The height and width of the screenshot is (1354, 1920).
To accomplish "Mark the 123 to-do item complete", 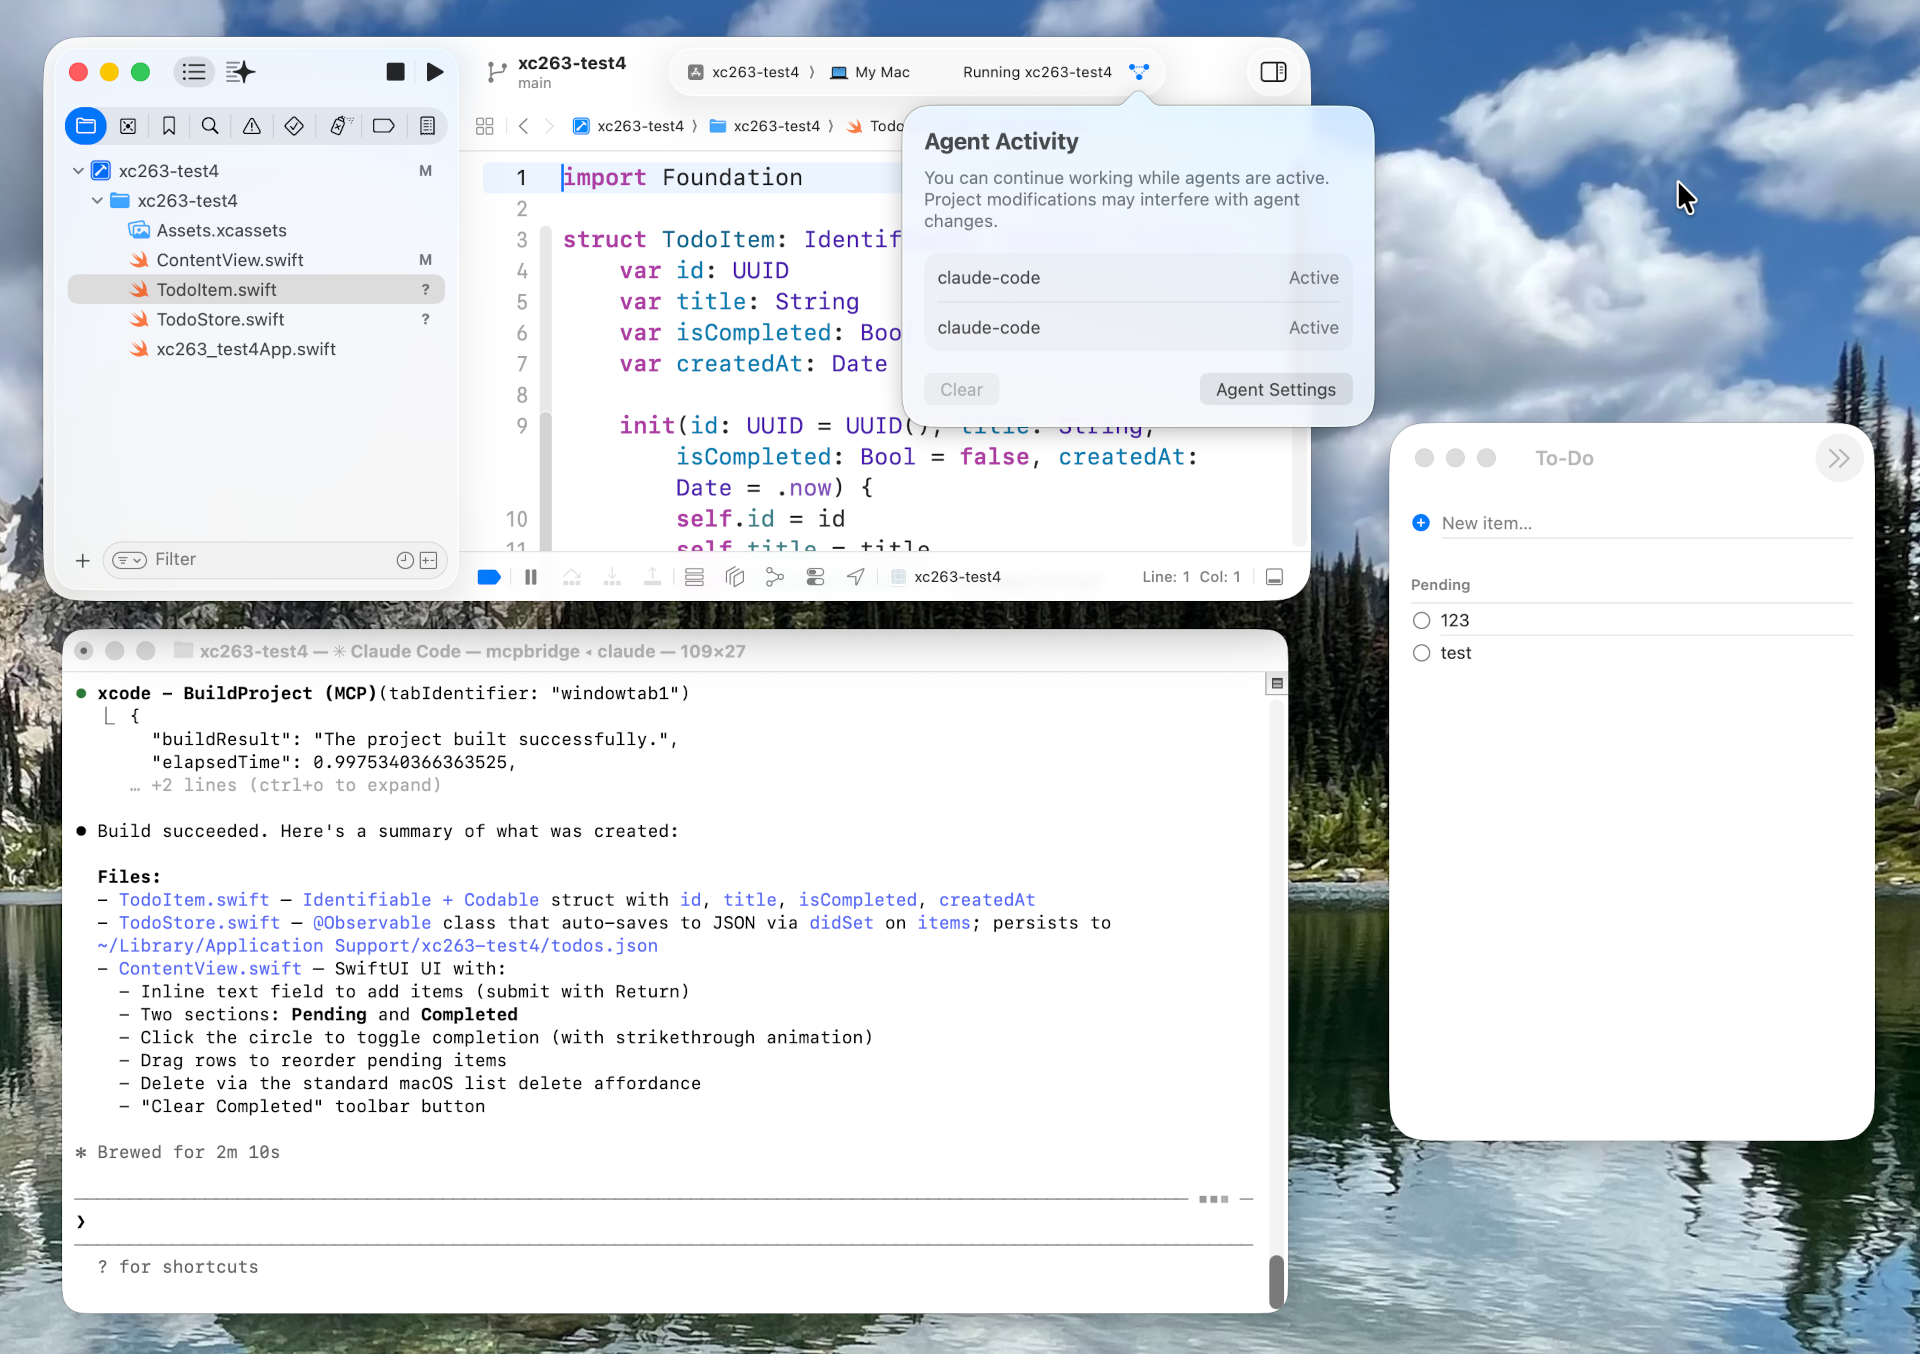I will pos(1421,620).
